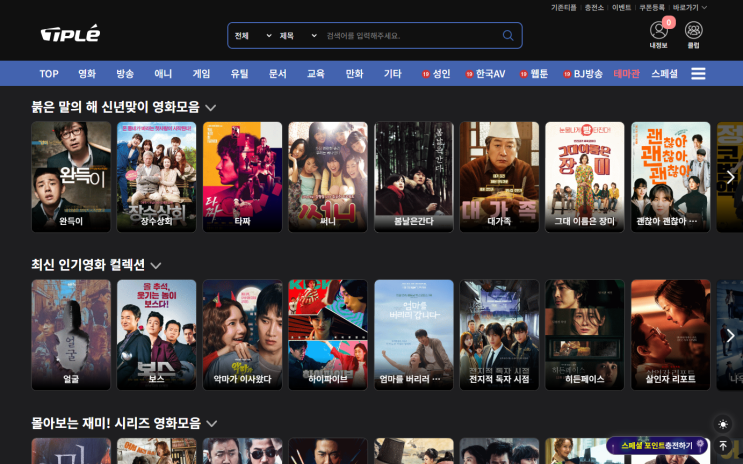Show next movies in 최신 인기영화 row
This screenshot has height=464, width=743.
(x=730, y=336)
